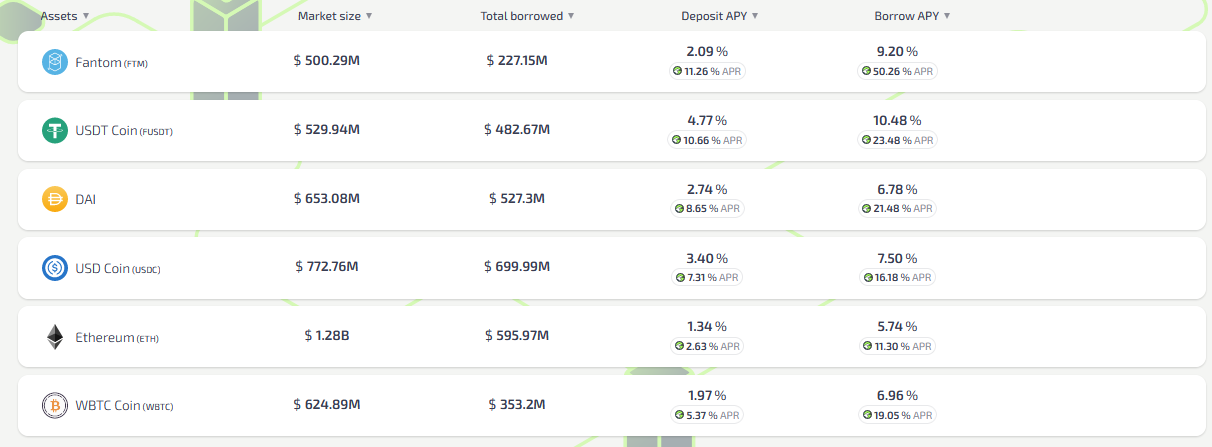Click reward icon beside WBTC 5.37% APR
The width and height of the screenshot is (1212, 447).
(679, 414)
